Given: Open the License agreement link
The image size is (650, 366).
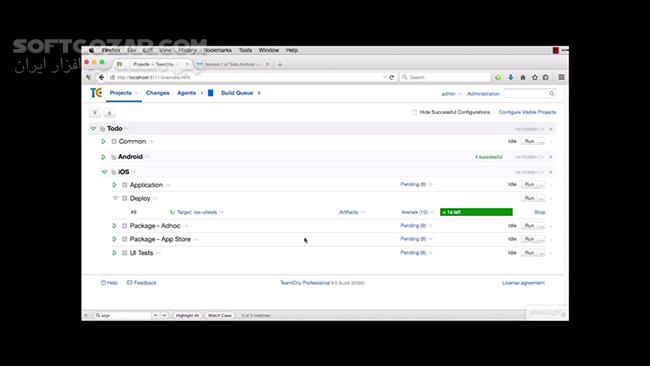Looking at the screenshot, I should (524, 283).
